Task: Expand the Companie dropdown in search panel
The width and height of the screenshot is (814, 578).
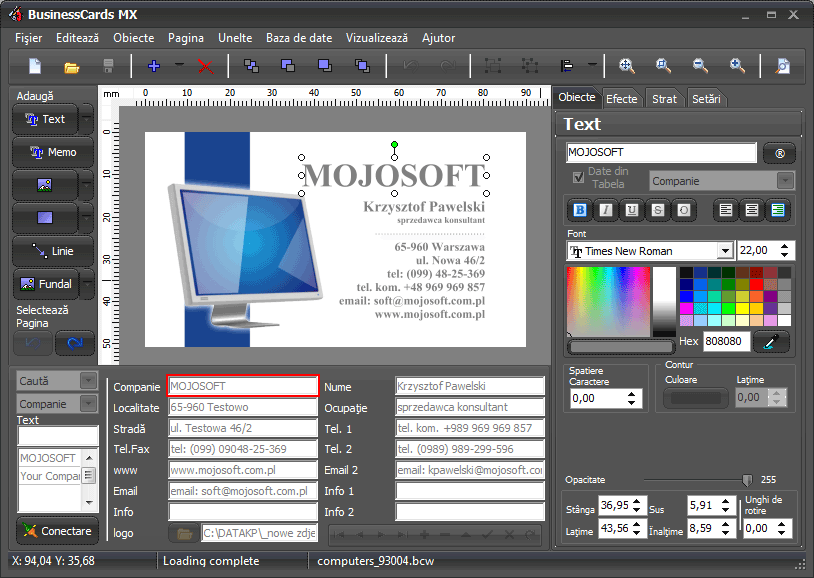Action: point(88,404)
